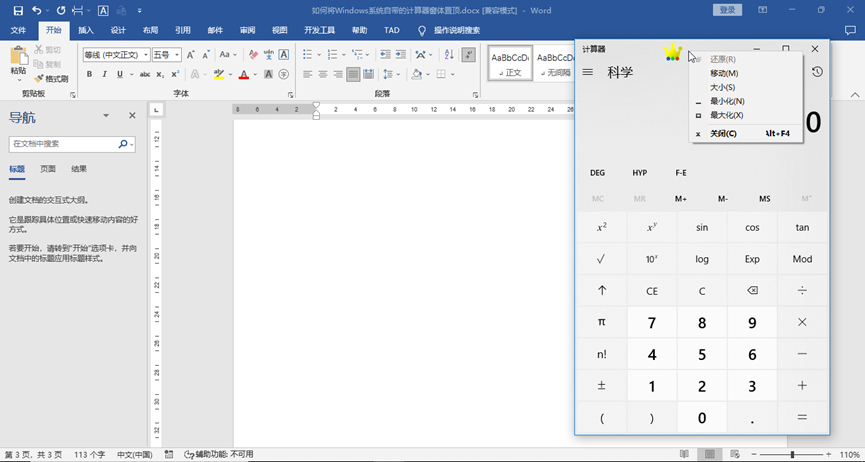The height and width of the screenshot is (462, 865).
Task: Open the Calculator hamburger navigation menu
Action: [588, 72]
